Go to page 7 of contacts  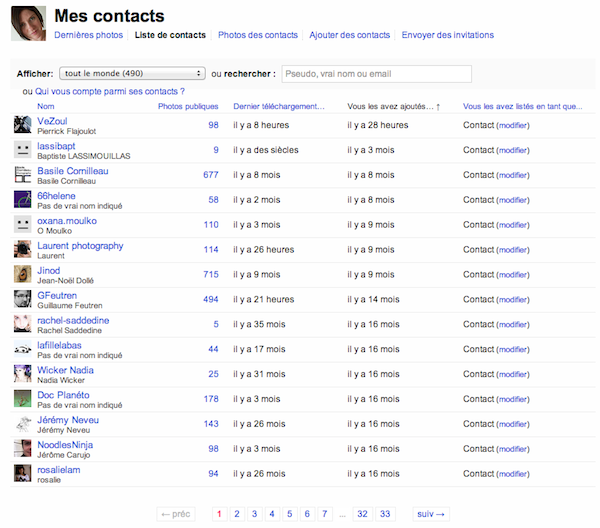(x=324, y=514)
